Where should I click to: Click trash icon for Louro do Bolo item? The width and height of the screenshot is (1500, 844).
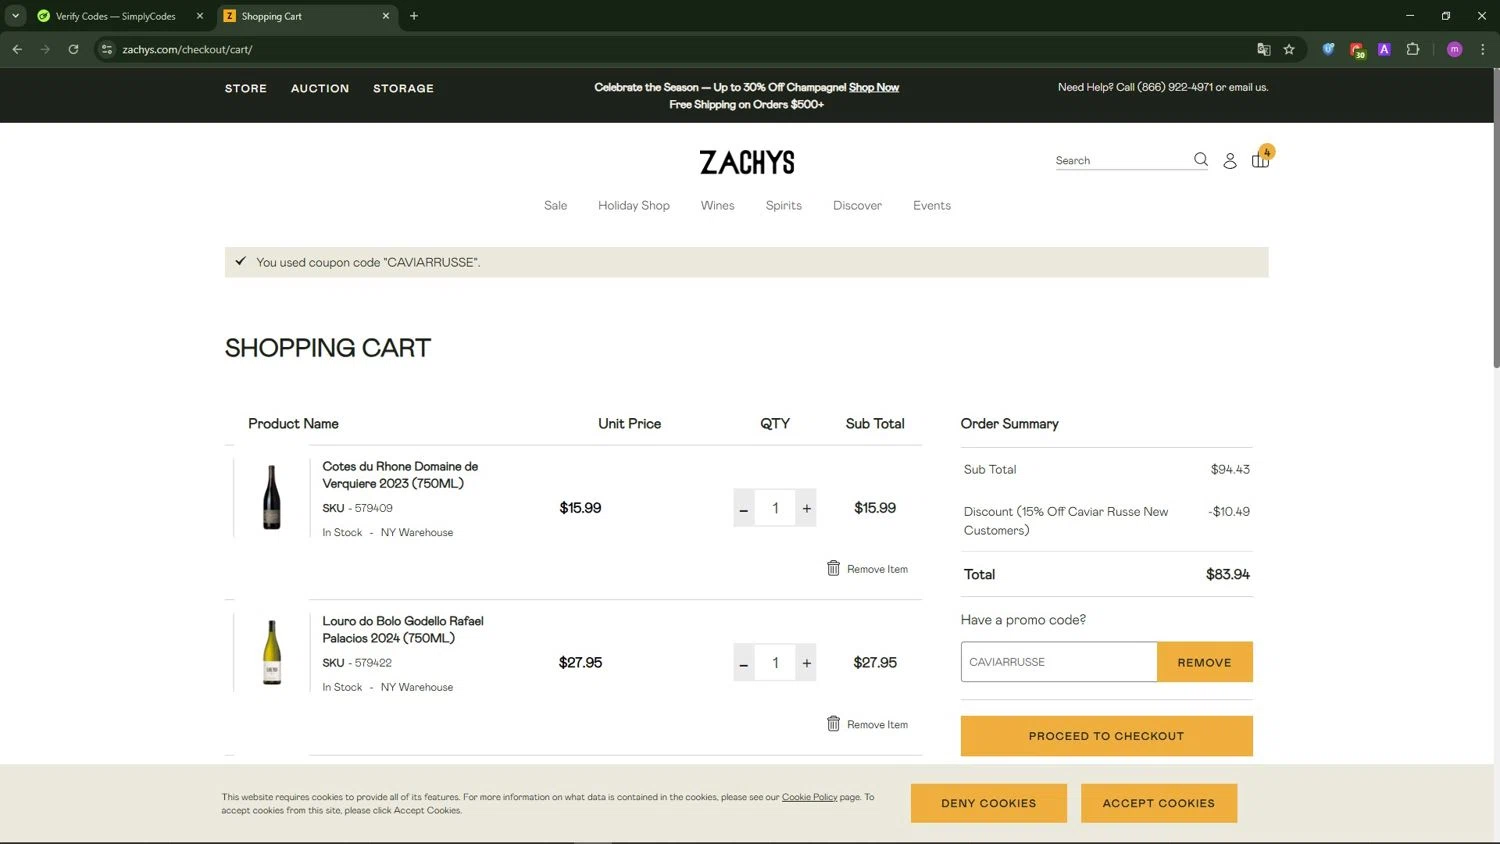[x=833, y=723]
